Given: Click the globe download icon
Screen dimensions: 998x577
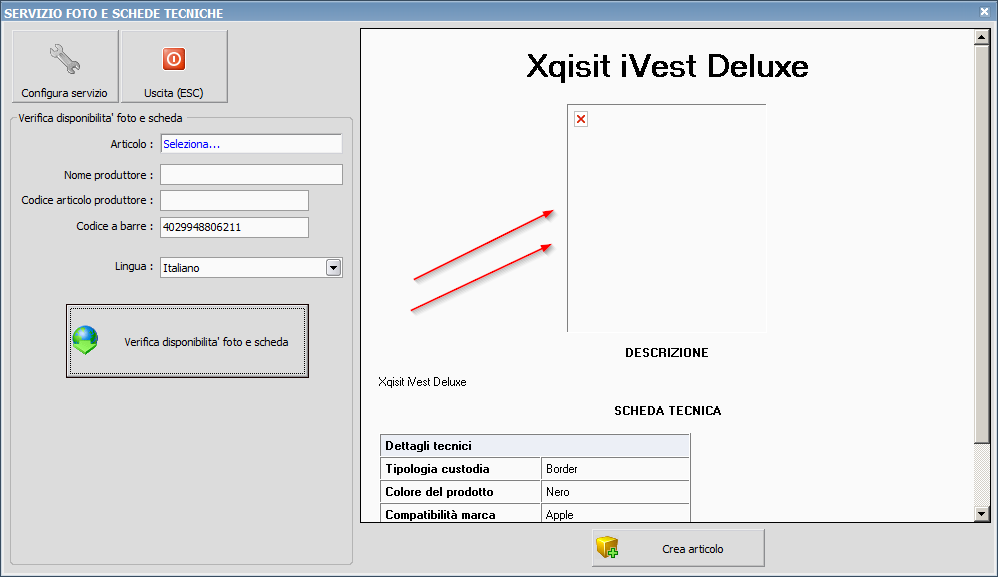Looking at the screenshot, I should [85, 340].
